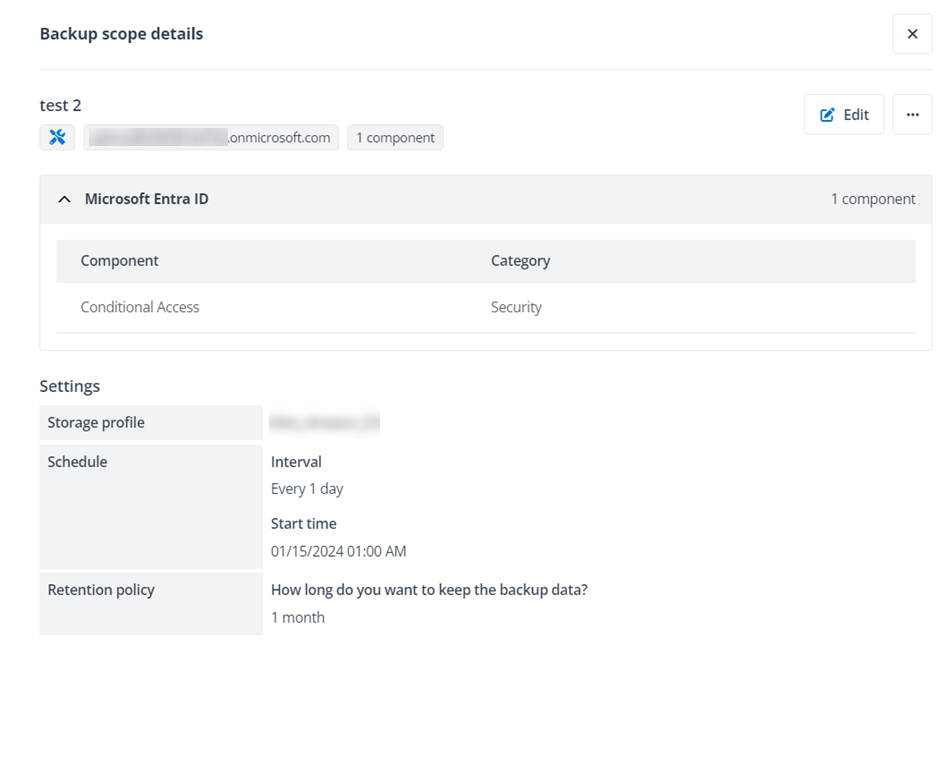Click the chevron next to Microsoft Entra ID
This screenshot has width=942, height=763.
(x=64, y=199)
